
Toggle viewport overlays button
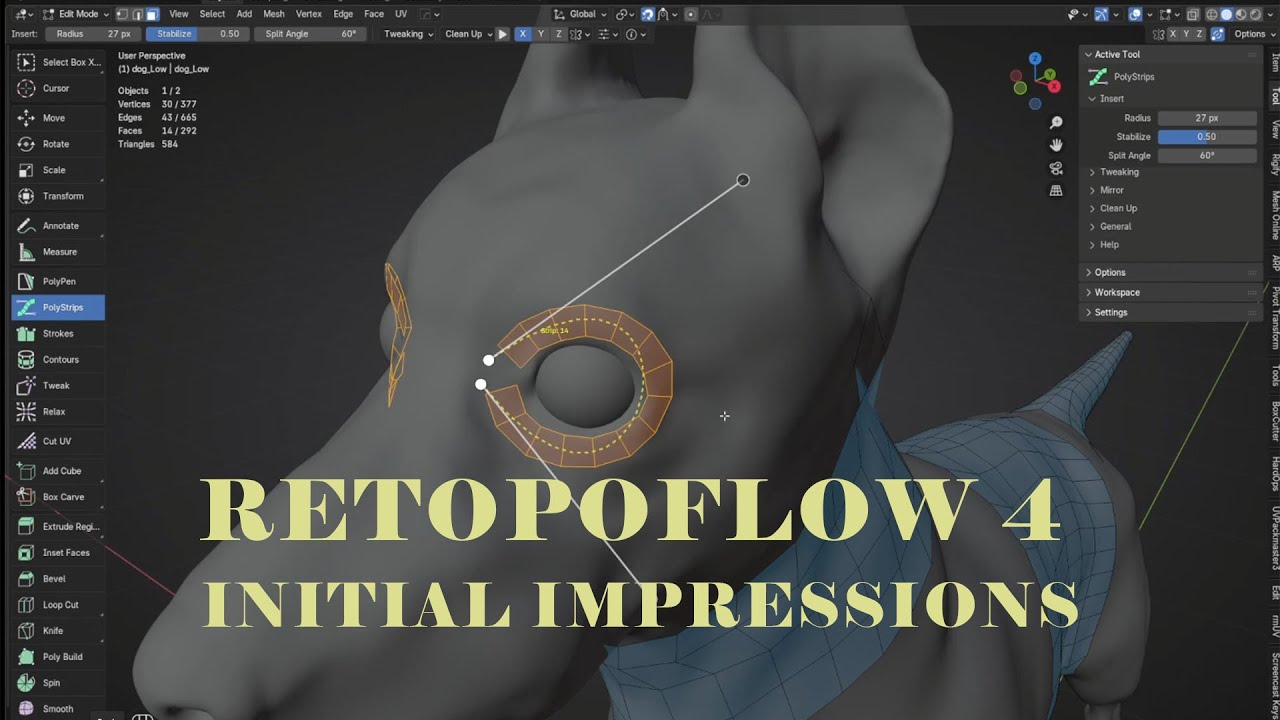[1135, 14]
